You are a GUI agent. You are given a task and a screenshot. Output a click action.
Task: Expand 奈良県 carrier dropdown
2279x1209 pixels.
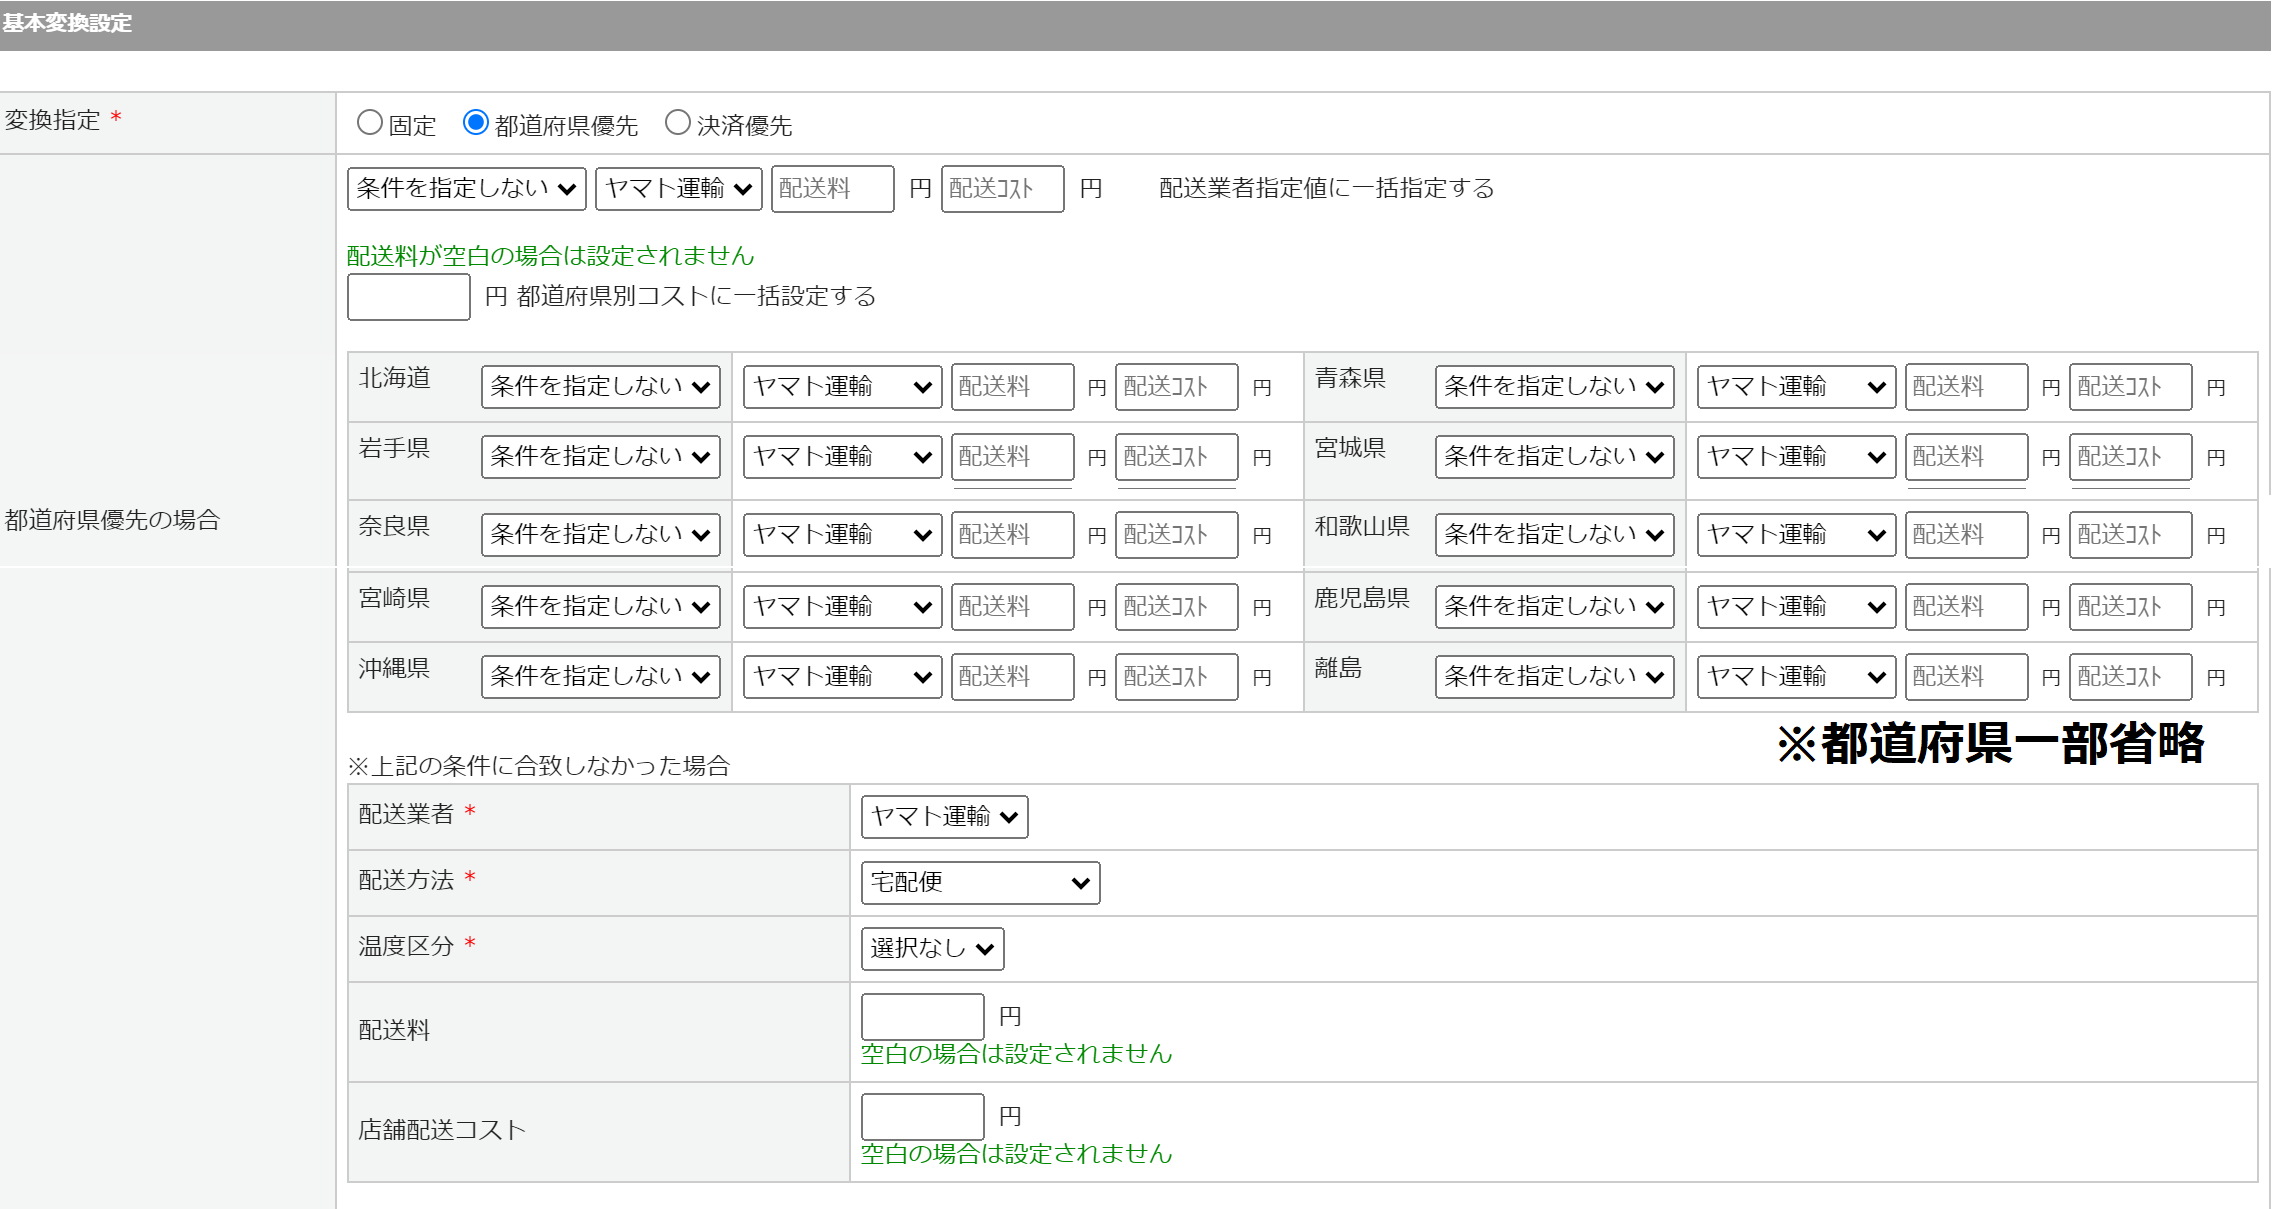[841, 535]
